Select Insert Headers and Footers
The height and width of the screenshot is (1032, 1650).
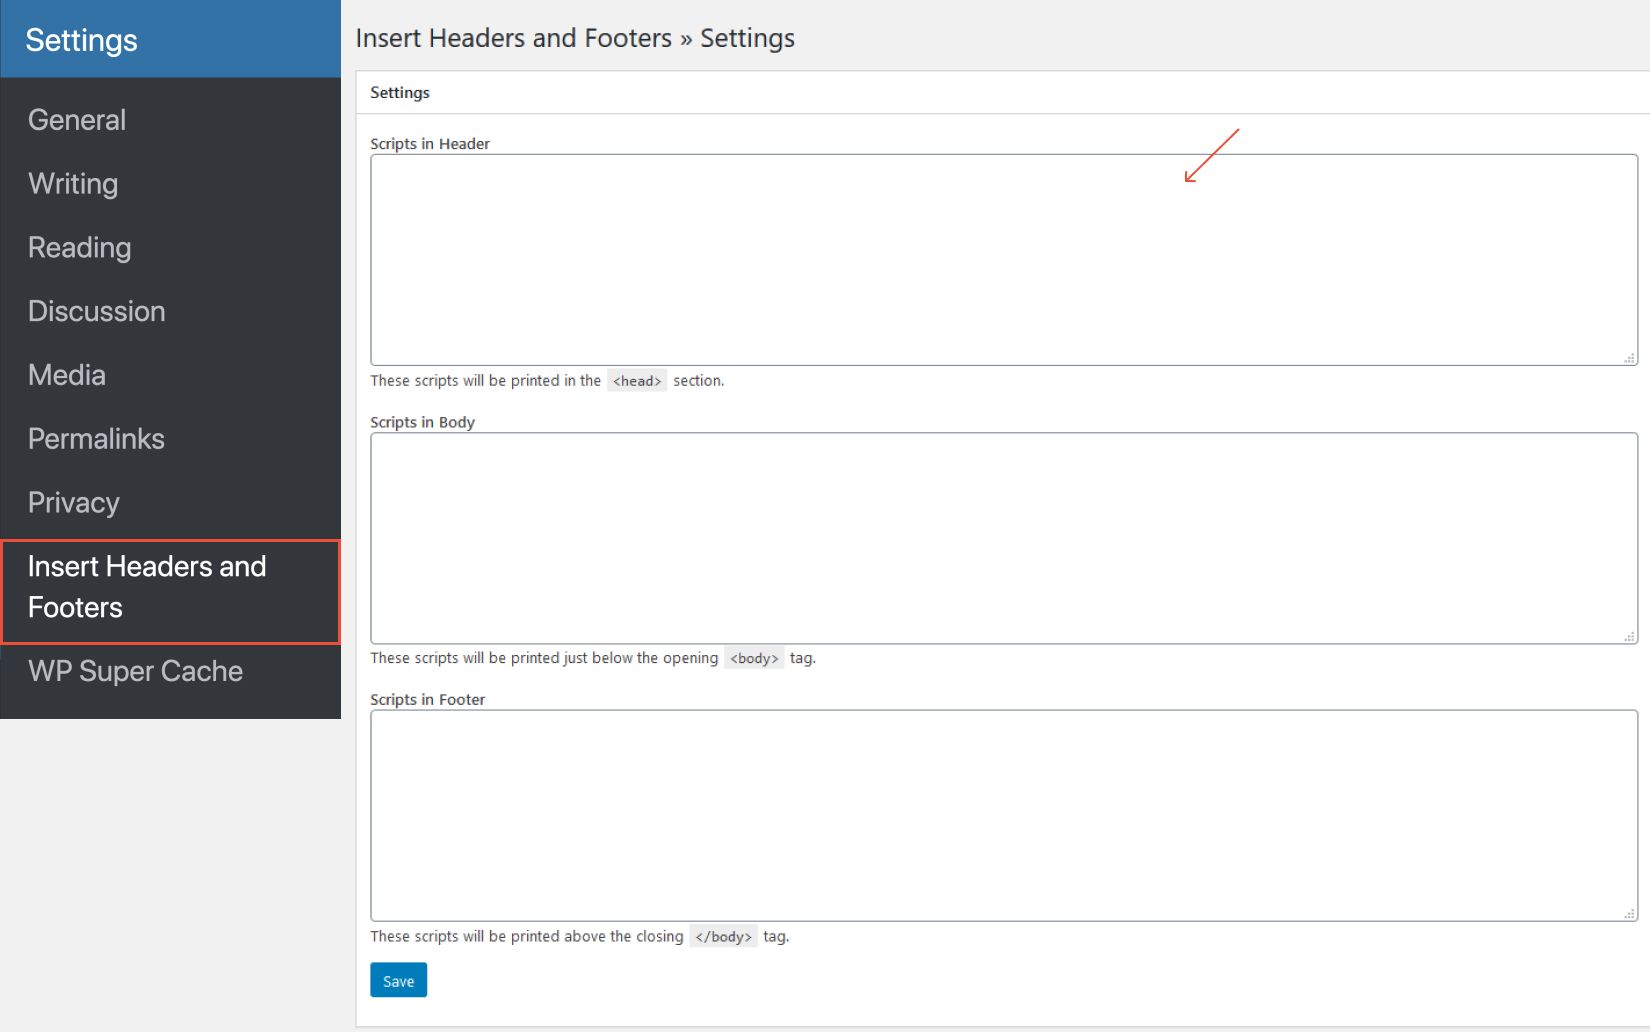click(x=147, y=586)
